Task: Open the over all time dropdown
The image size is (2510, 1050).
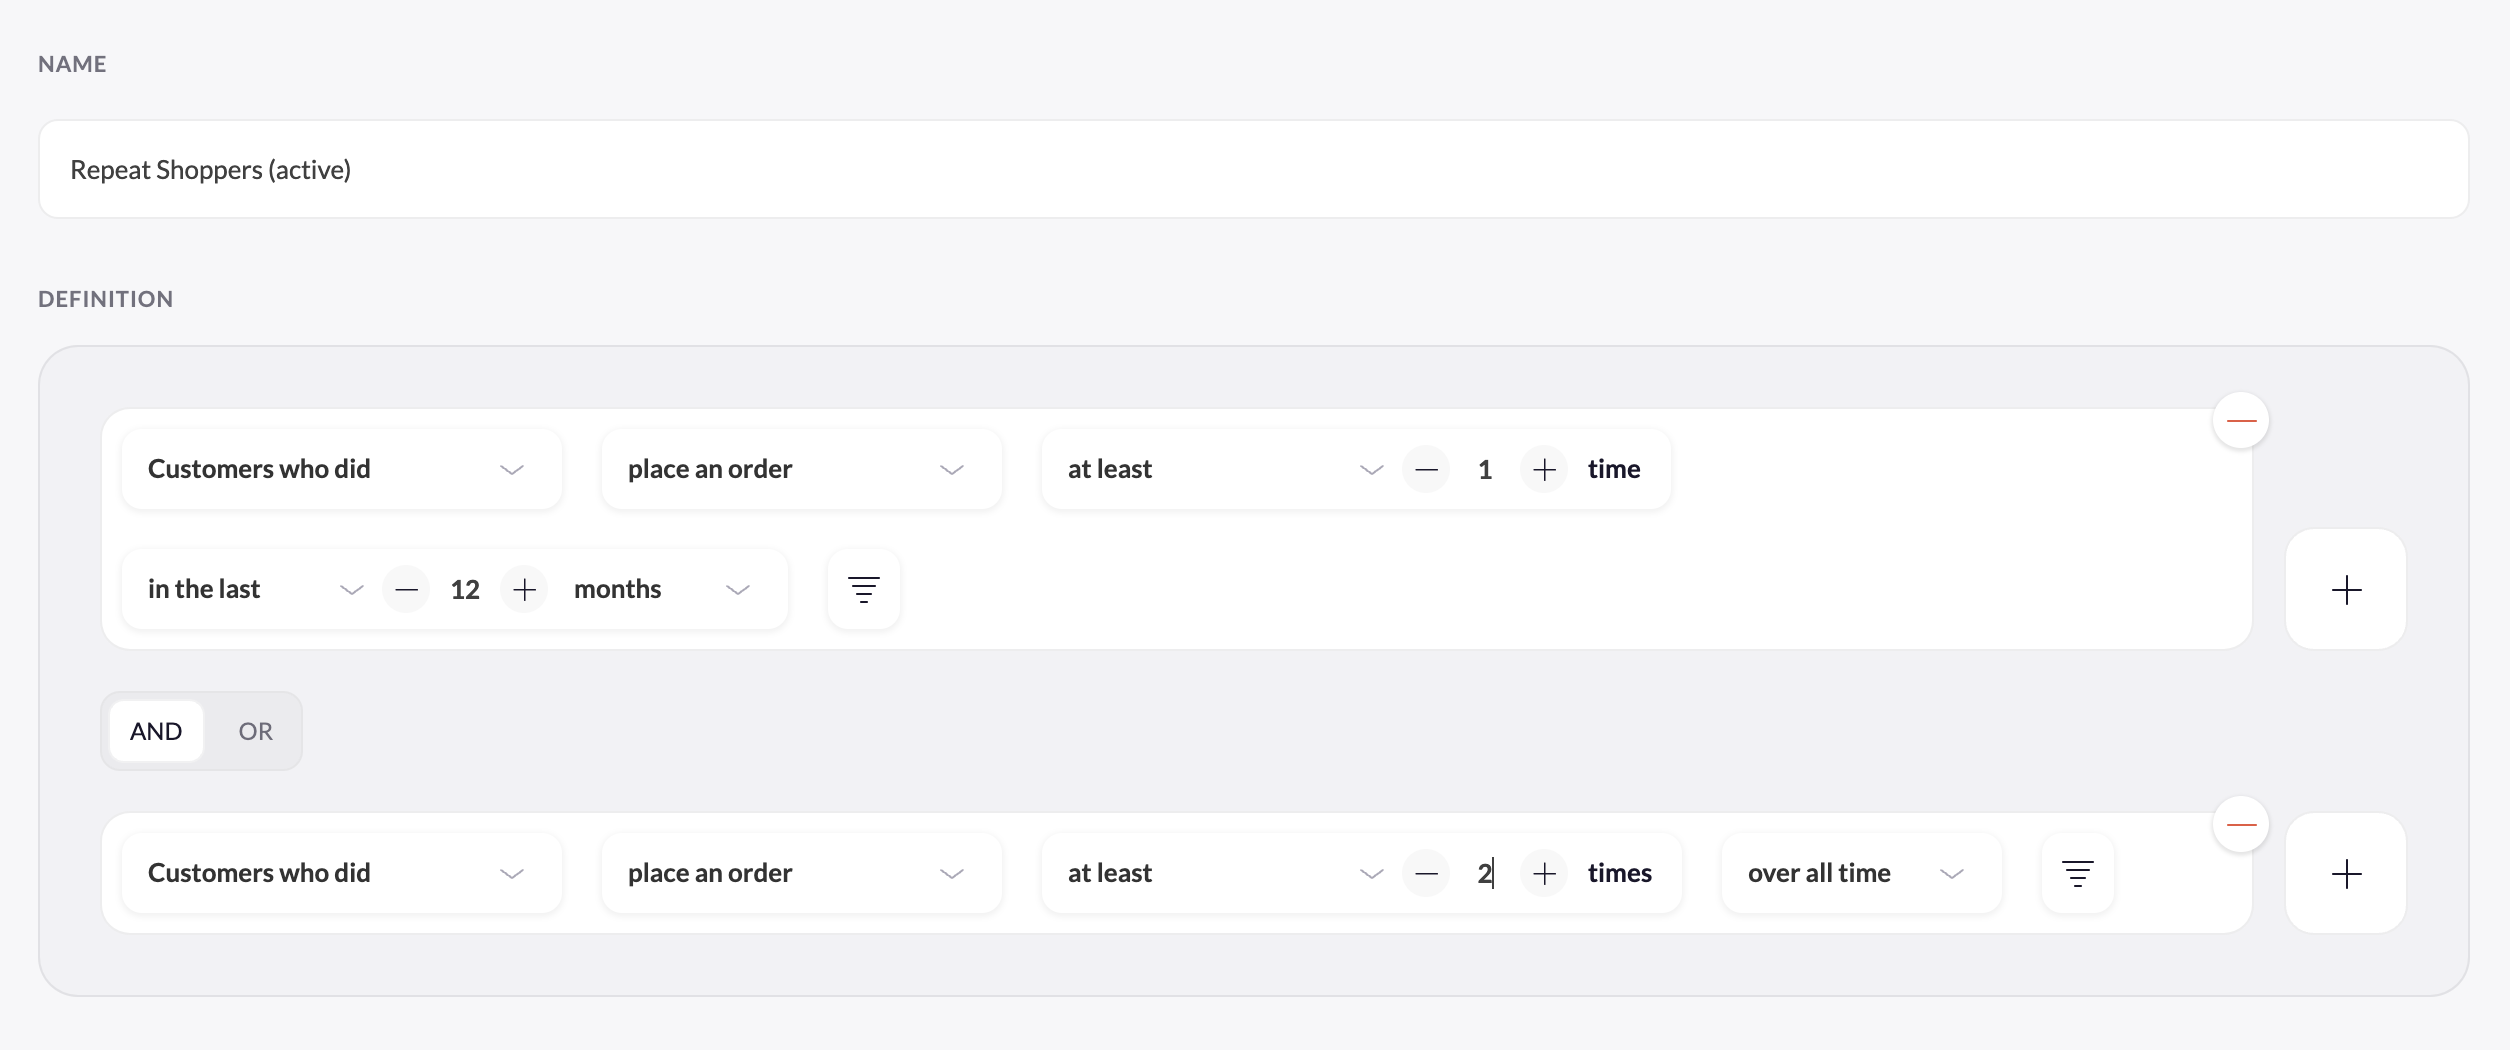Action: click(1861, 873)
